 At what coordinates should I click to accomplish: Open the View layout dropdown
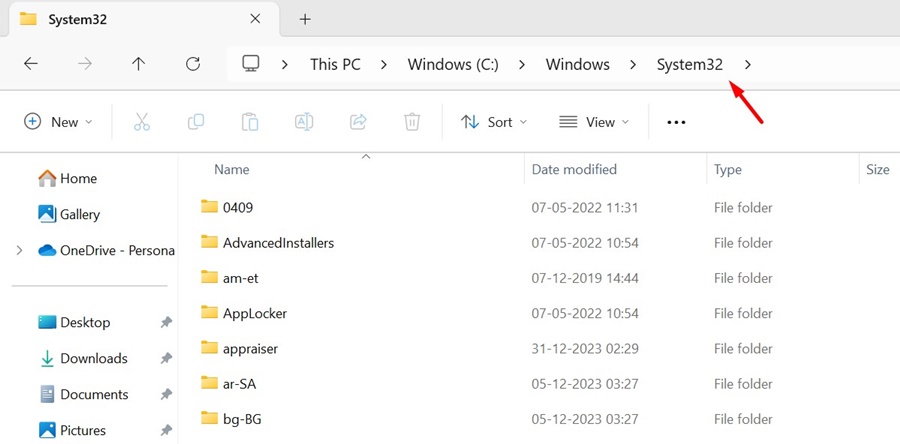pos(594,122)
